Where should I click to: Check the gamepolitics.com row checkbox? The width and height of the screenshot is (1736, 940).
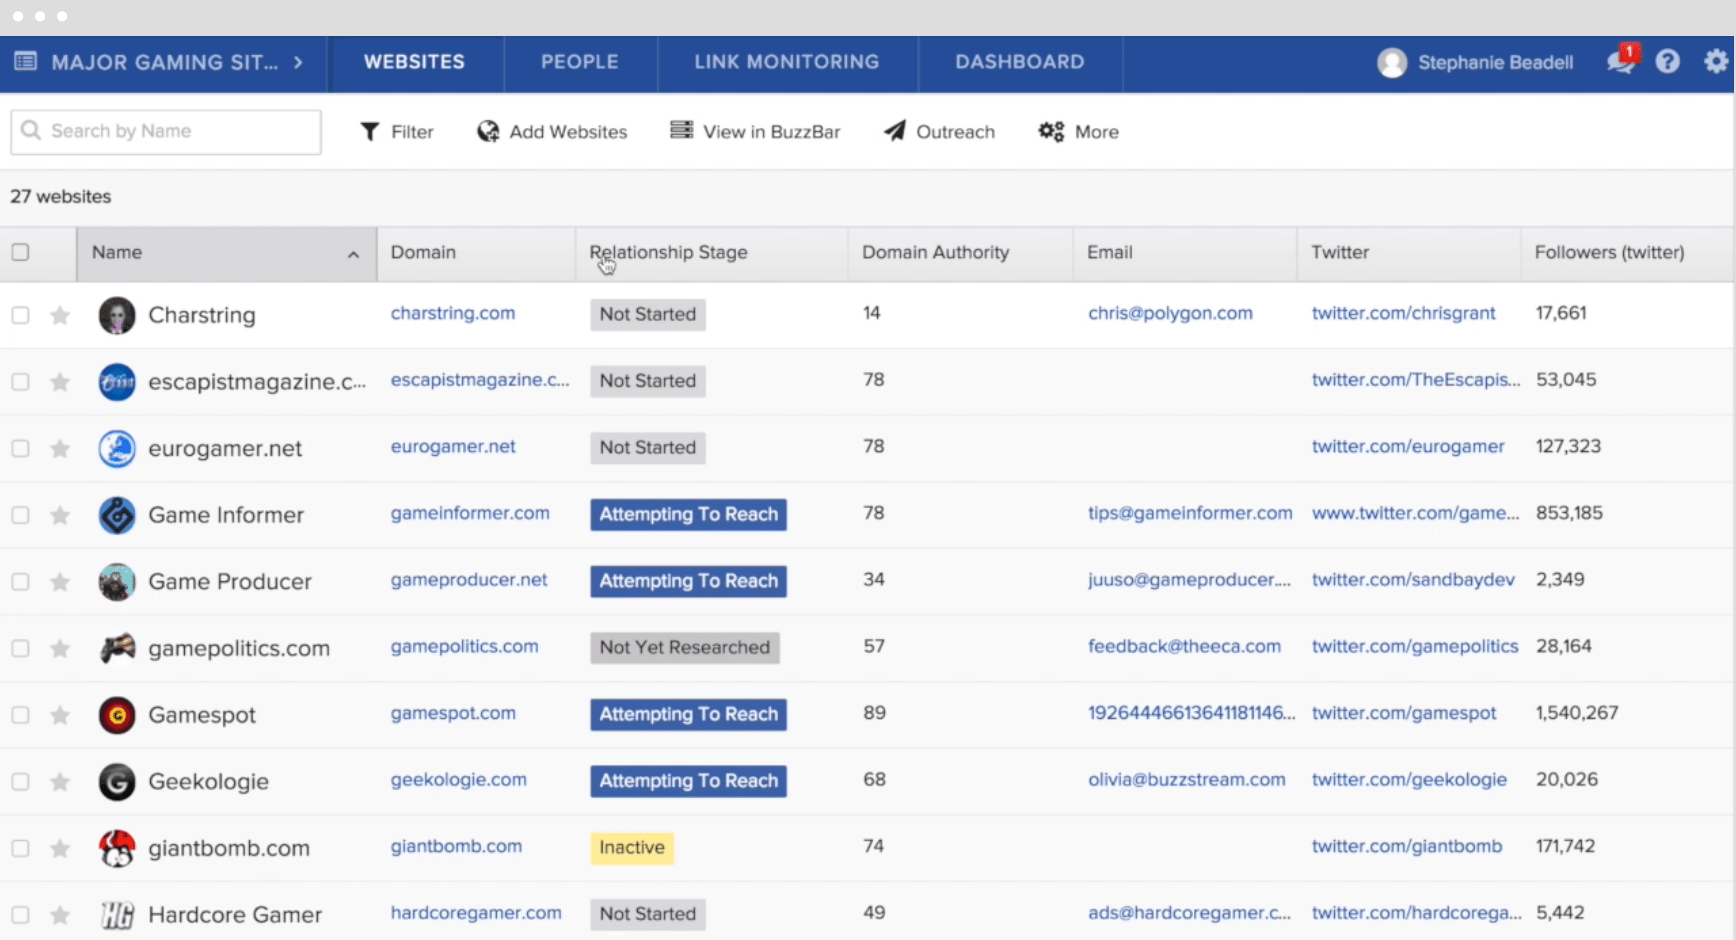coord(20,648)
